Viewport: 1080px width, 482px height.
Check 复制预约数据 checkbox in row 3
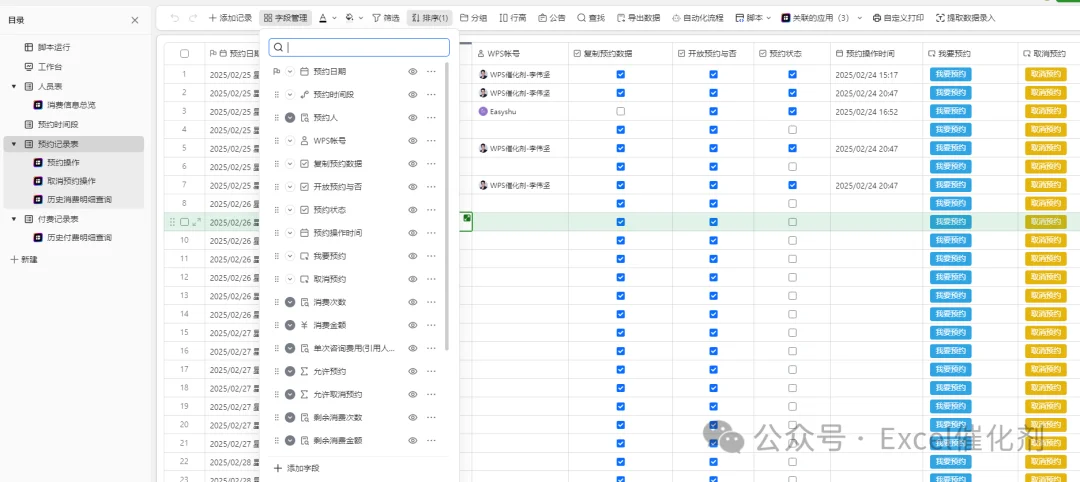point(621,111)
